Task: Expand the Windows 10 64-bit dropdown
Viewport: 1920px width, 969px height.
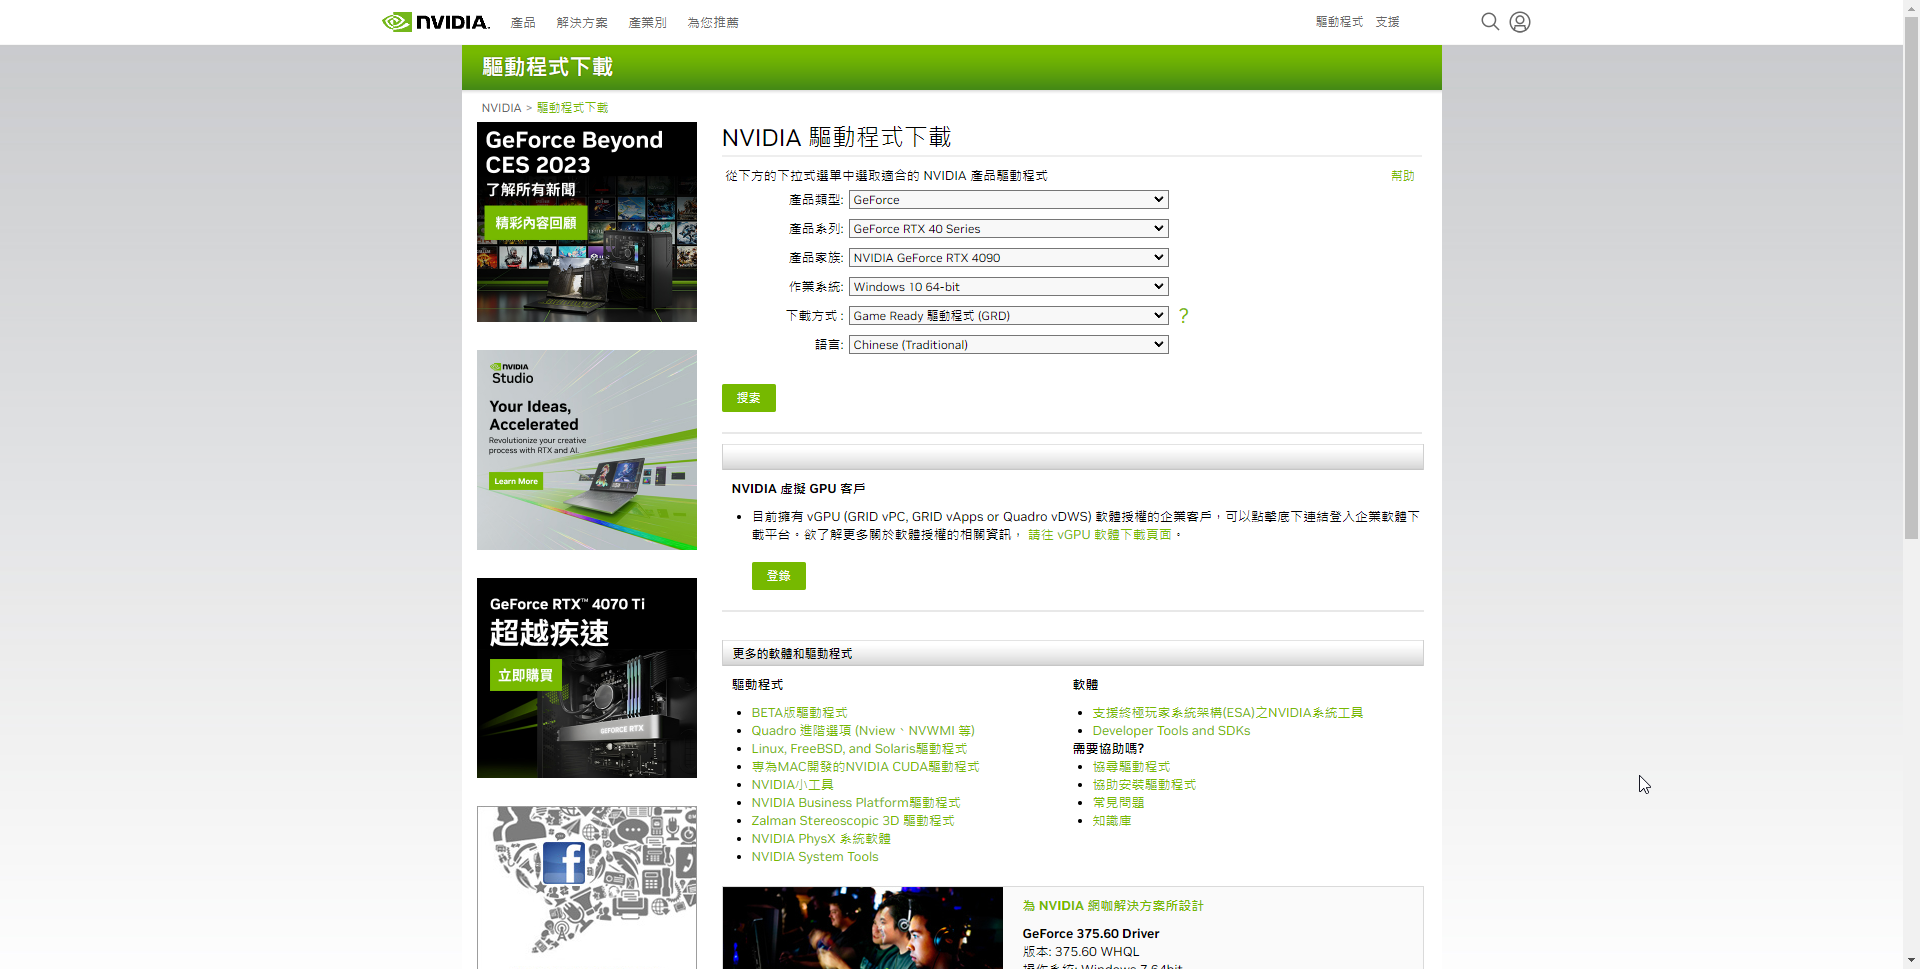Action: pos(1008,287)
